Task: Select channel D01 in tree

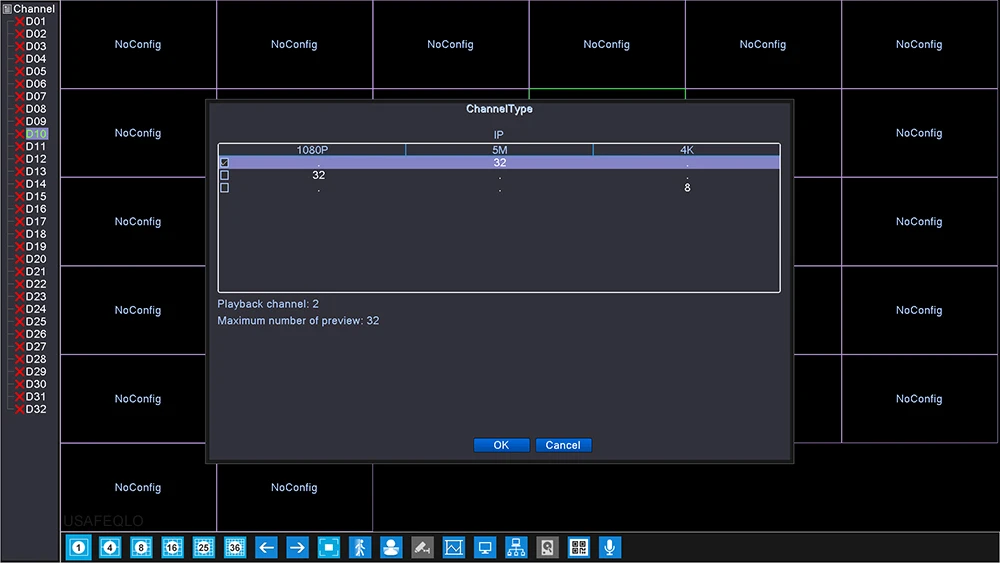Action: click(x=36, y=21)
